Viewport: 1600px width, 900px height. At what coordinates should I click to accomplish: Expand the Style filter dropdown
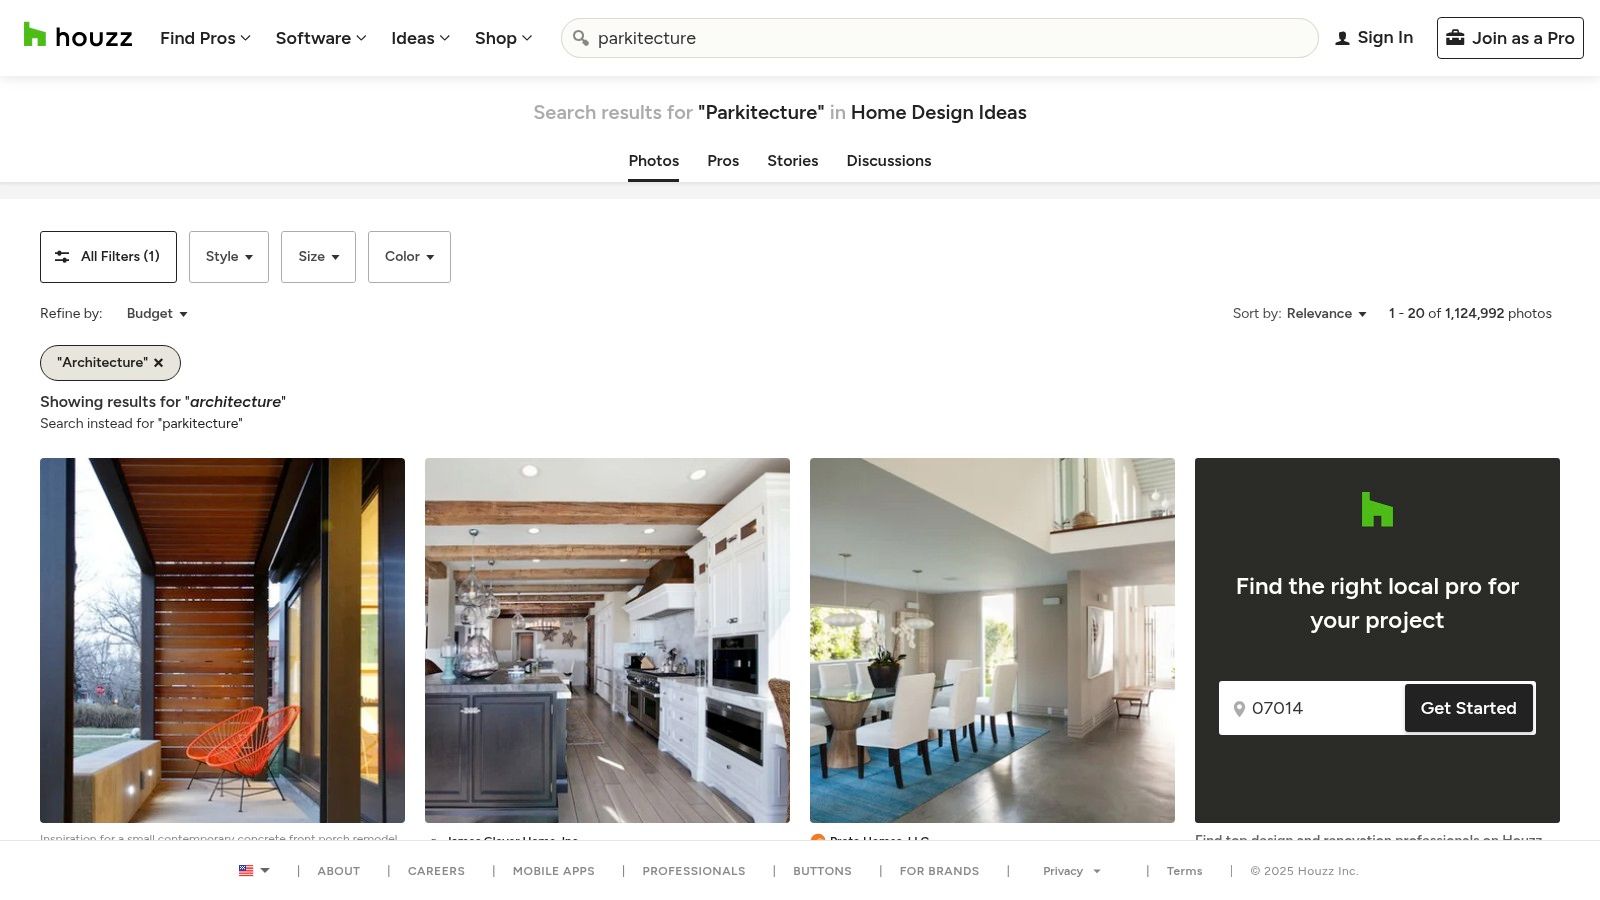[x=229, y=257]
